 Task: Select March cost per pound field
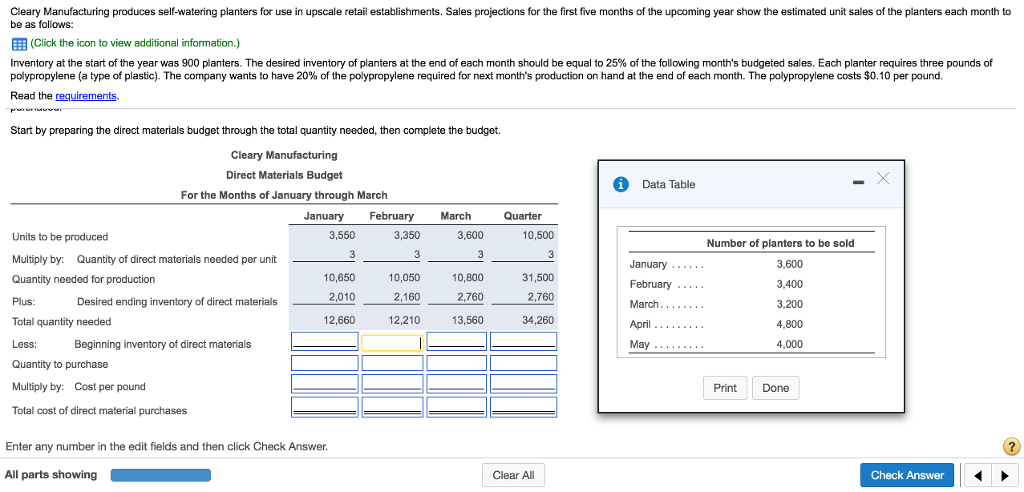[456, 384]
